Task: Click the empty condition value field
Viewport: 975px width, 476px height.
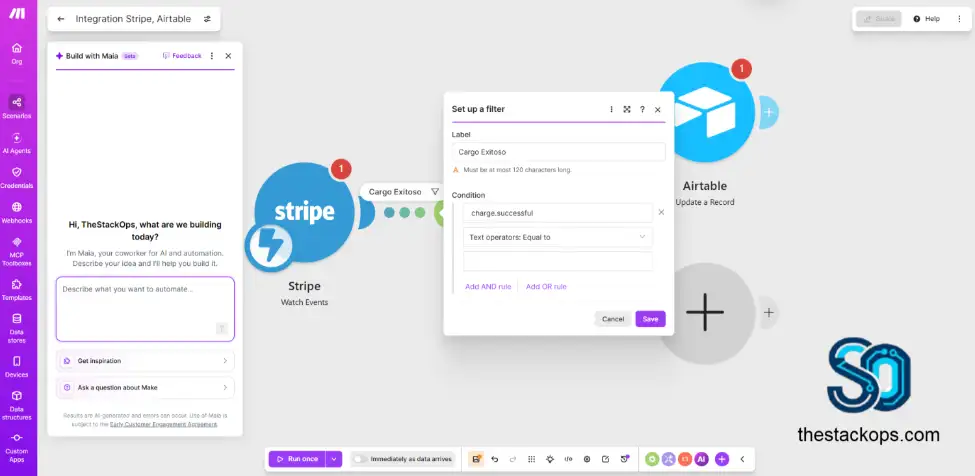Action: (x=558, y=261)
